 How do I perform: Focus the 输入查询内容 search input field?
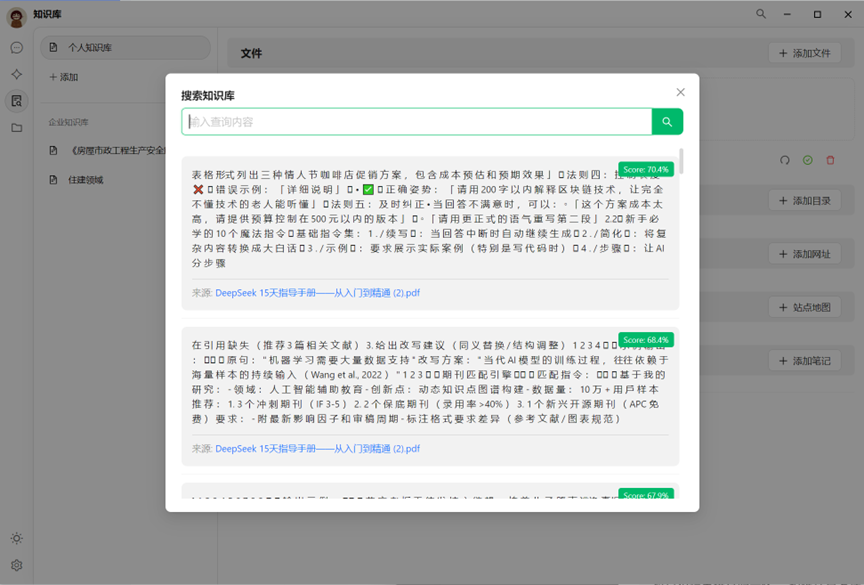pyautogui.click(x=417, y=122)
